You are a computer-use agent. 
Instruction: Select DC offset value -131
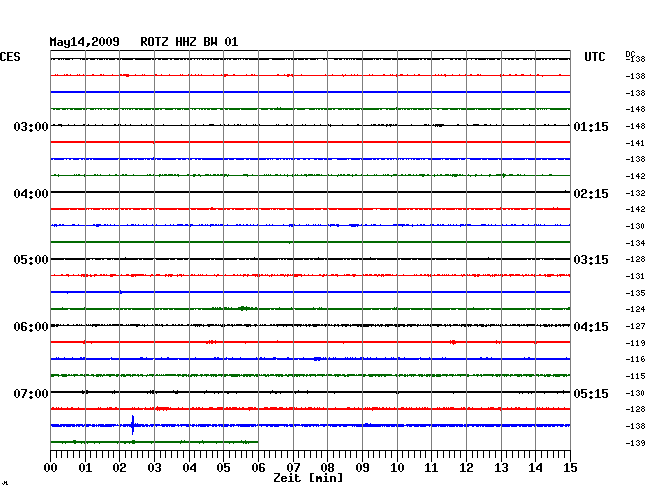coord(635,276)
